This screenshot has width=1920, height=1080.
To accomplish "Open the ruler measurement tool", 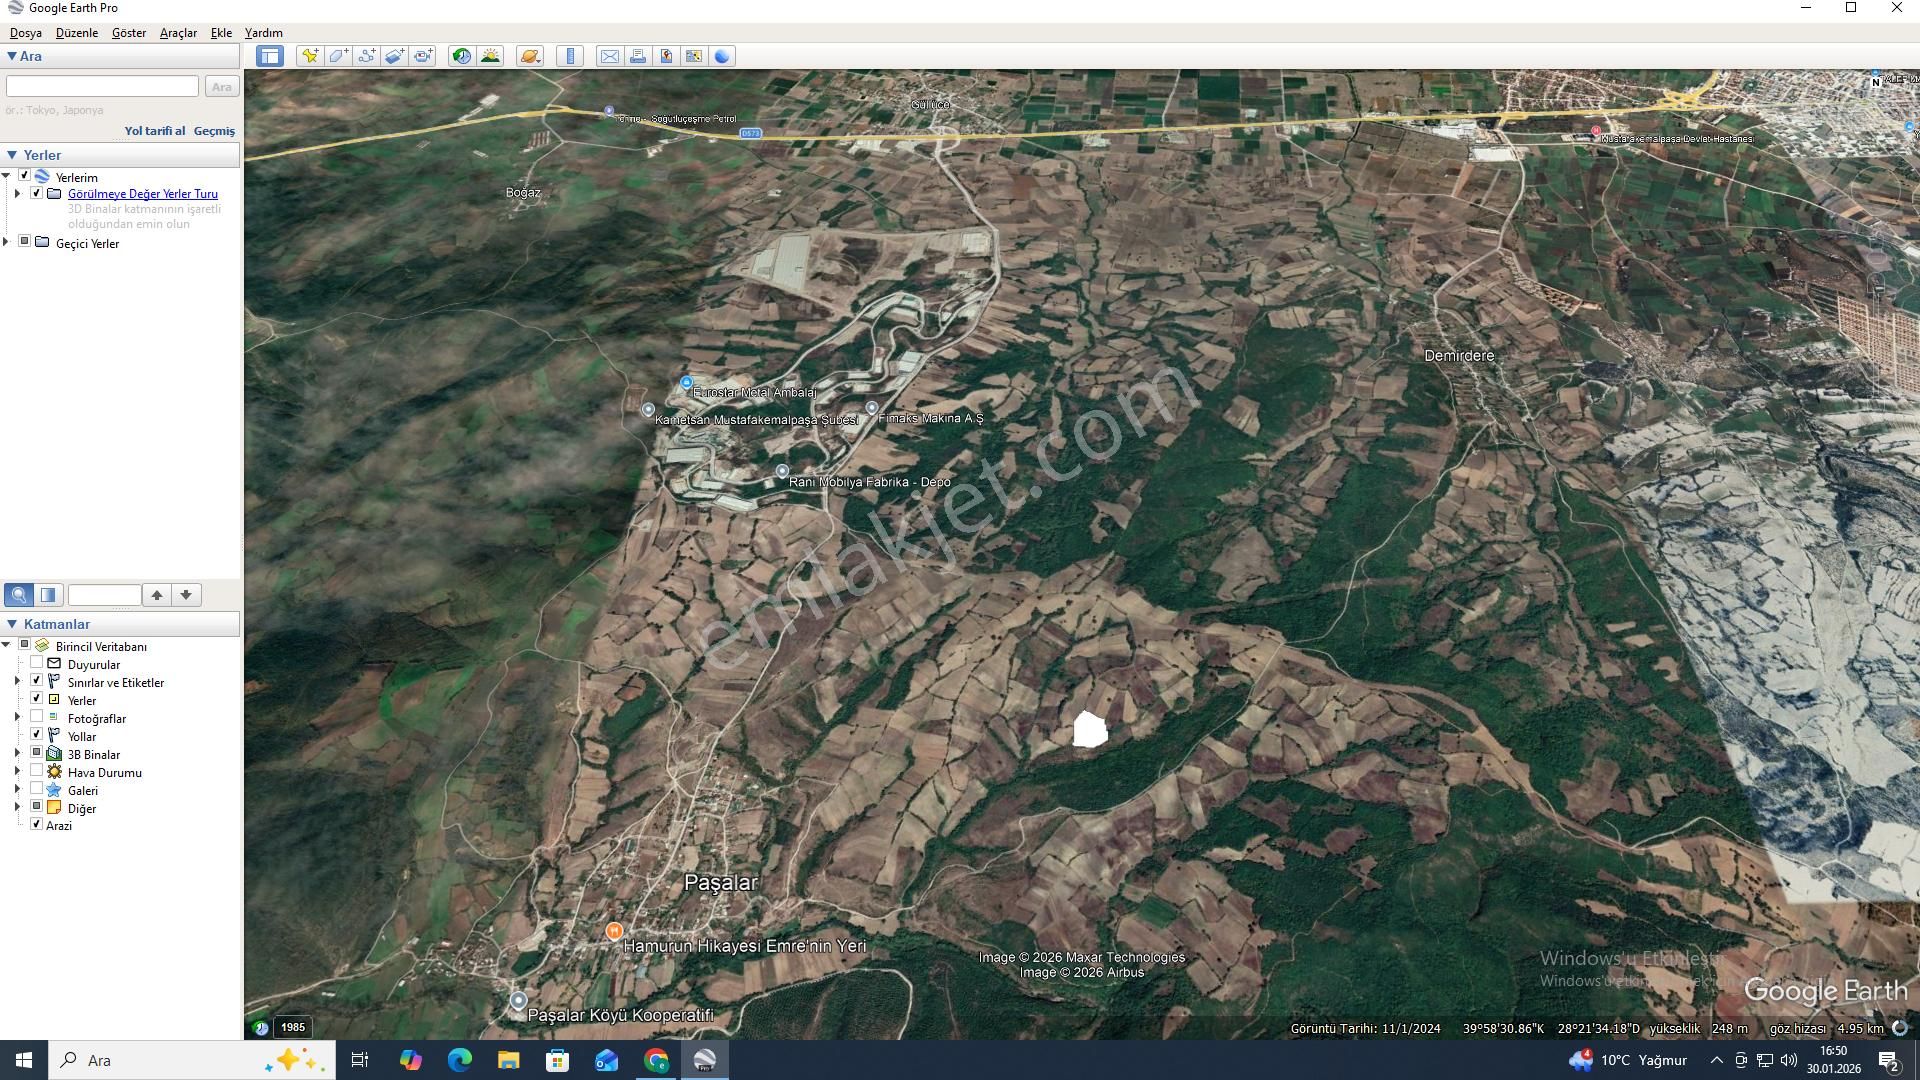I will [570, 56].
